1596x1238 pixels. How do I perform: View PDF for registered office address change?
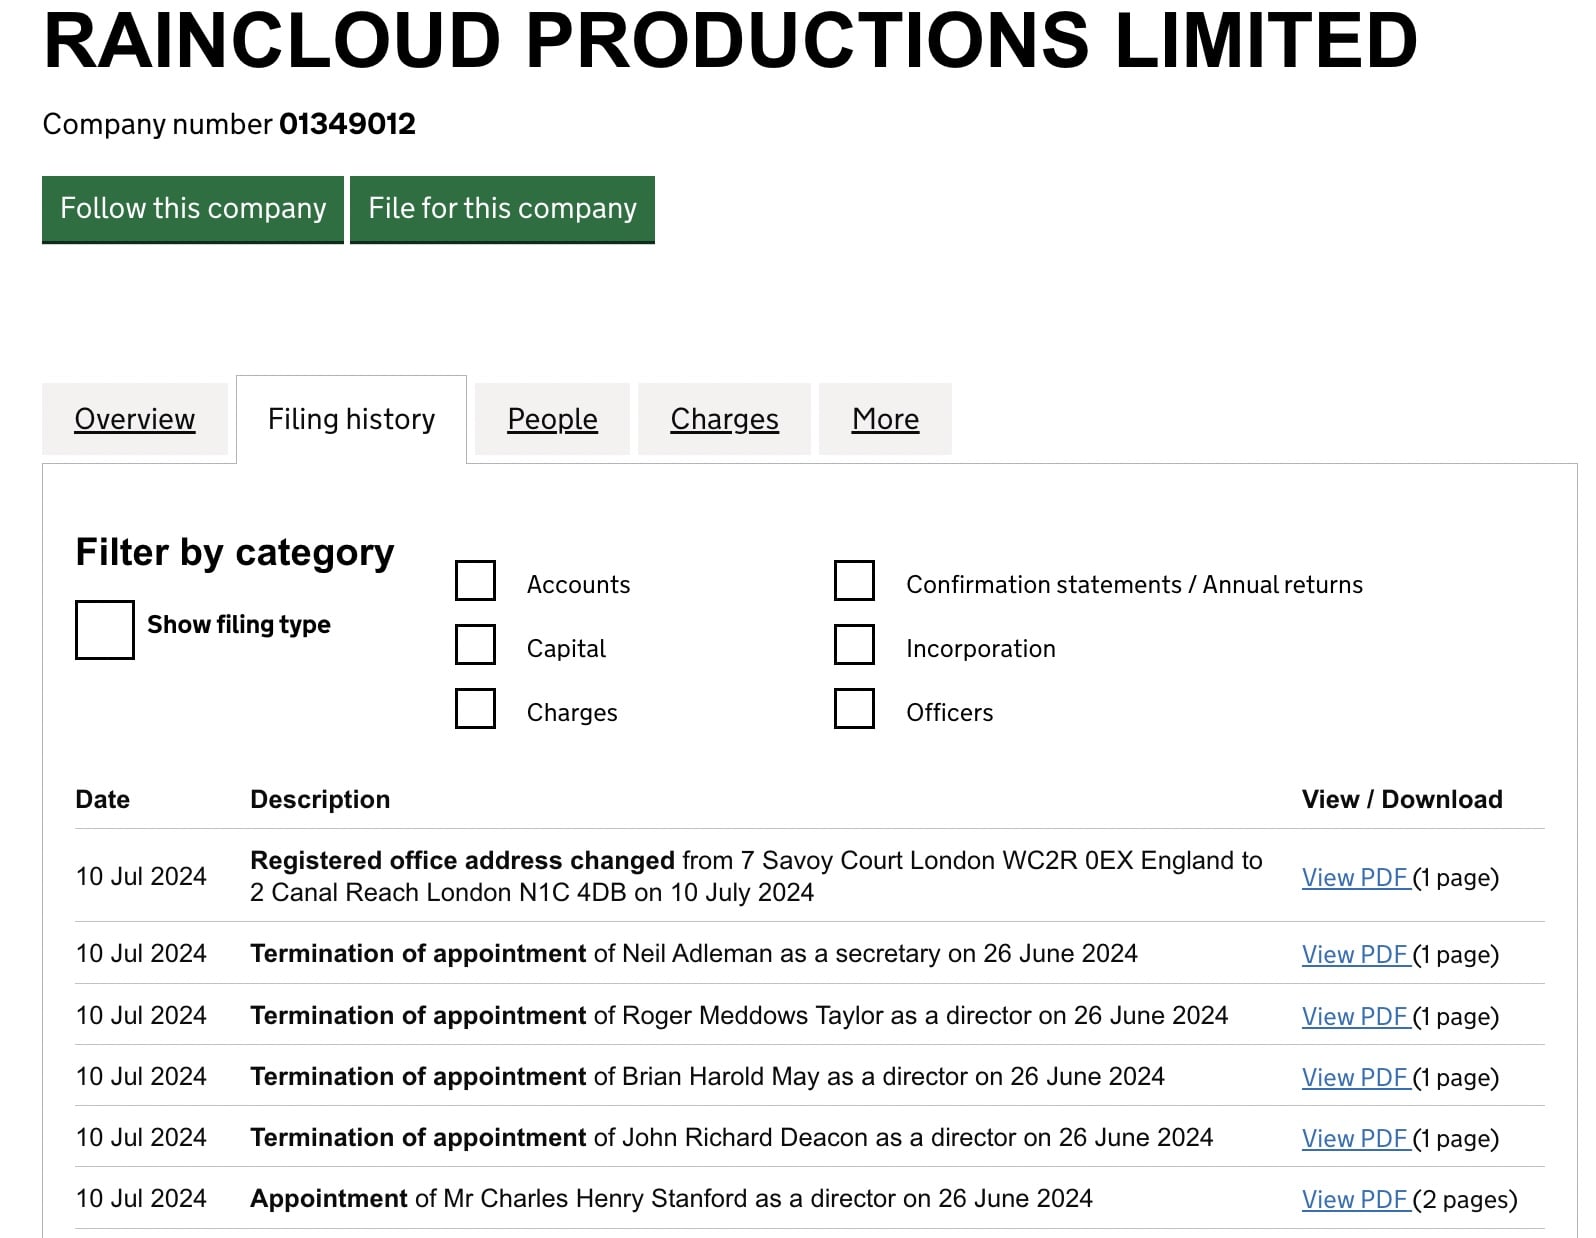coord(1355,878)
